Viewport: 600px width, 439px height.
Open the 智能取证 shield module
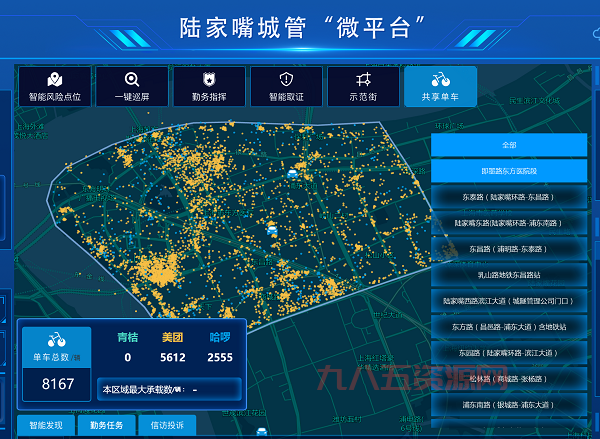(x=286, y=86)
